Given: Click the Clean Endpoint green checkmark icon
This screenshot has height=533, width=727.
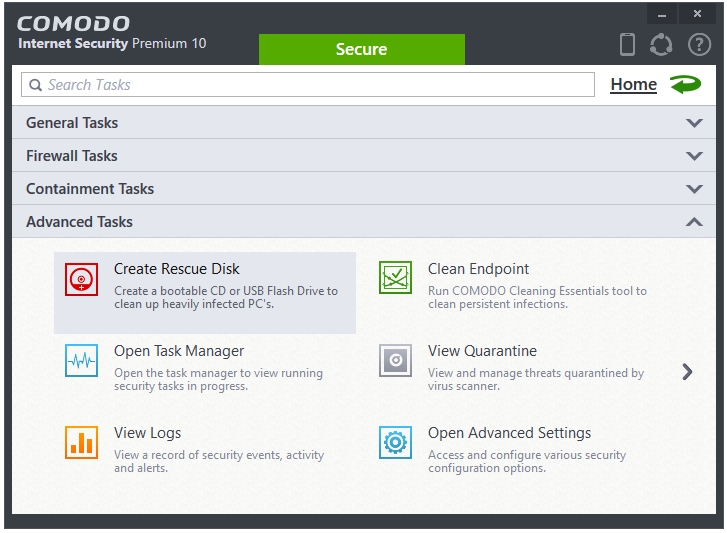Looking at the screenshot, I should click(x=395, y=277).
